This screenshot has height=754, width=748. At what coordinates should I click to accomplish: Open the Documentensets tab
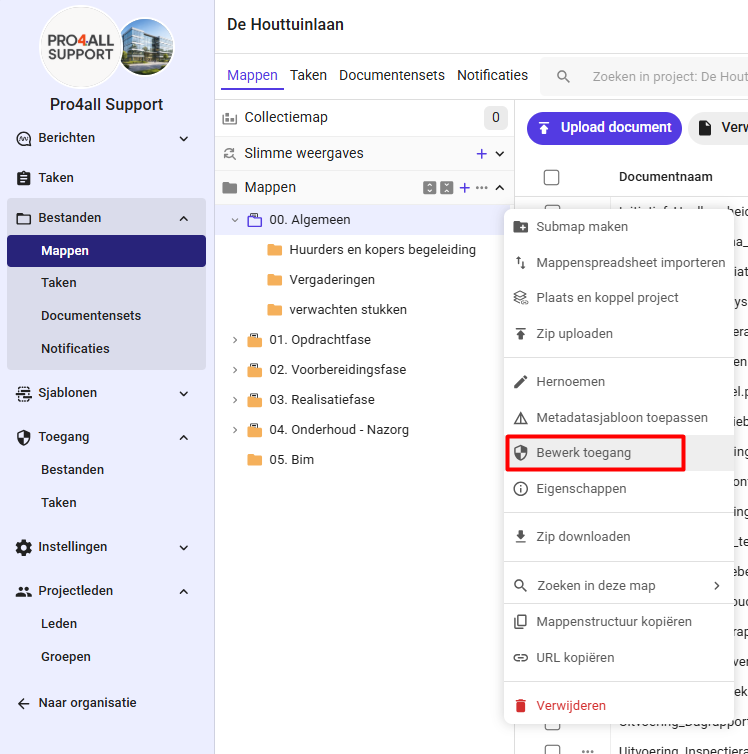click(x=392, y=75)
